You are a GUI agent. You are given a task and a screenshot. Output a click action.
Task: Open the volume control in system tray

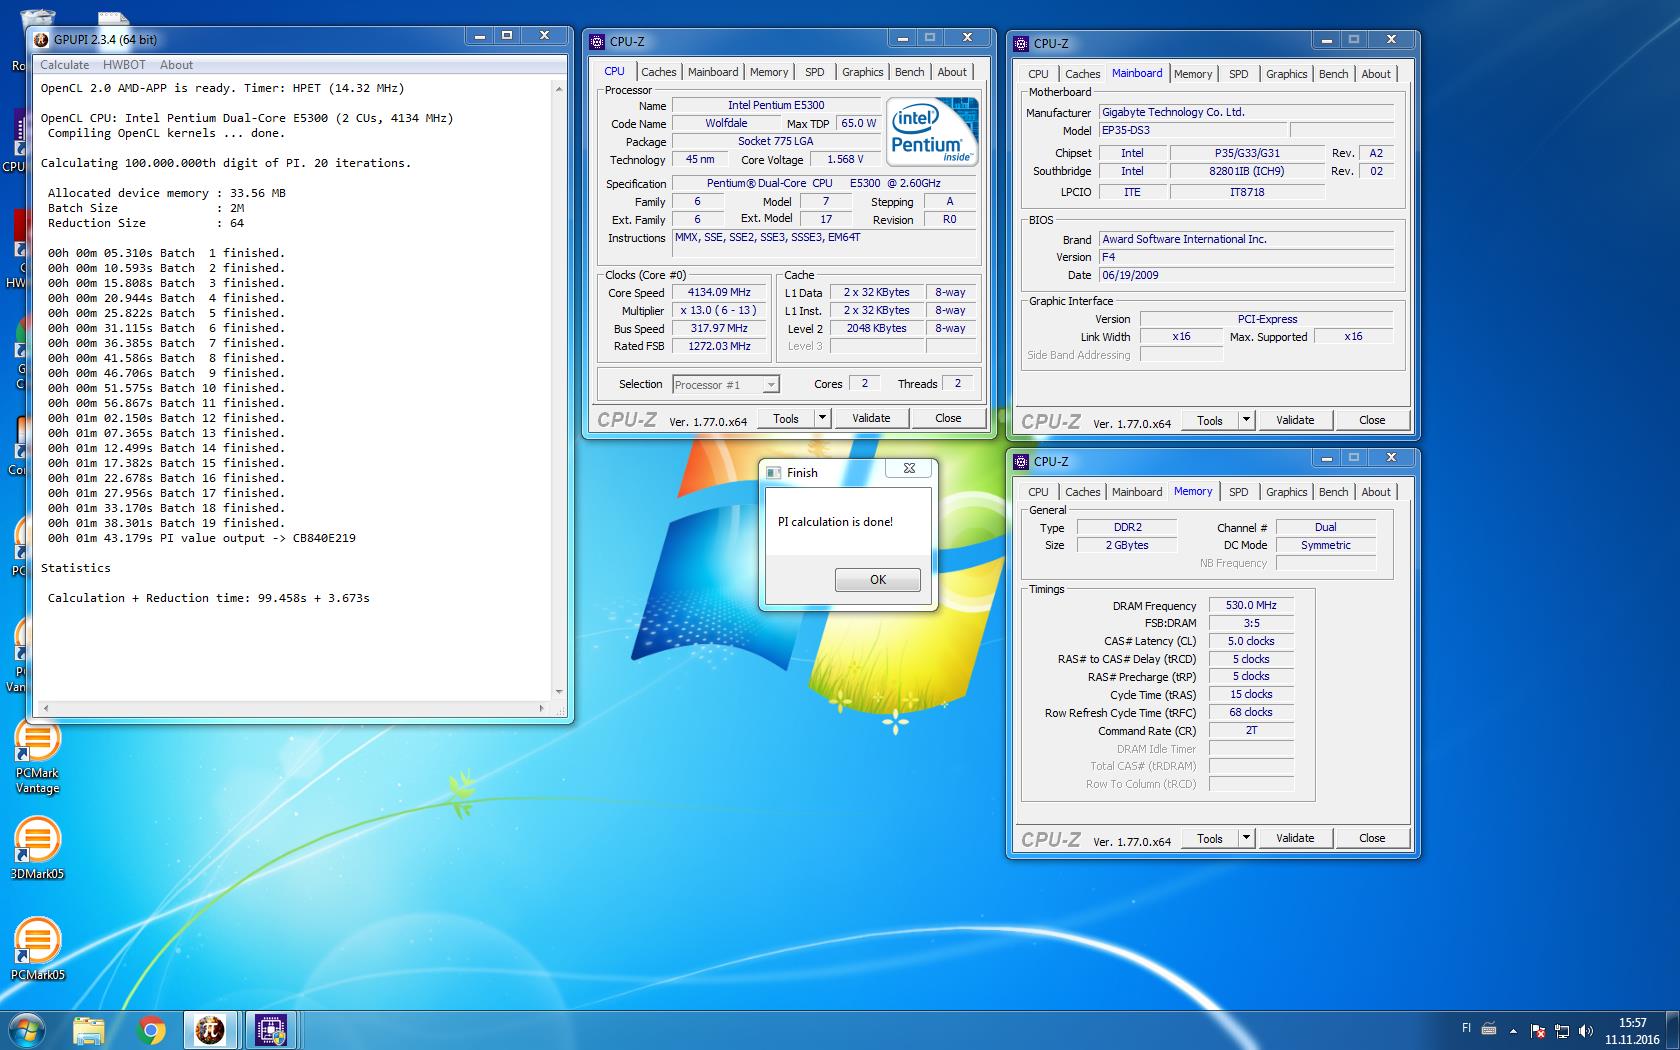point(1586,1031)
